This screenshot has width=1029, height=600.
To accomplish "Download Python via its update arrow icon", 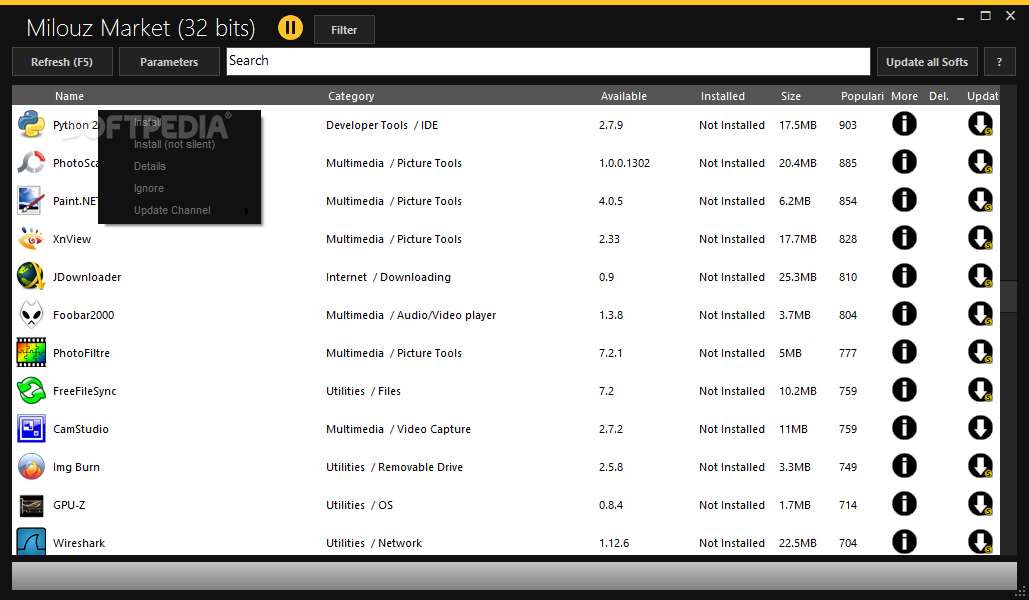I will pos(980,124).
